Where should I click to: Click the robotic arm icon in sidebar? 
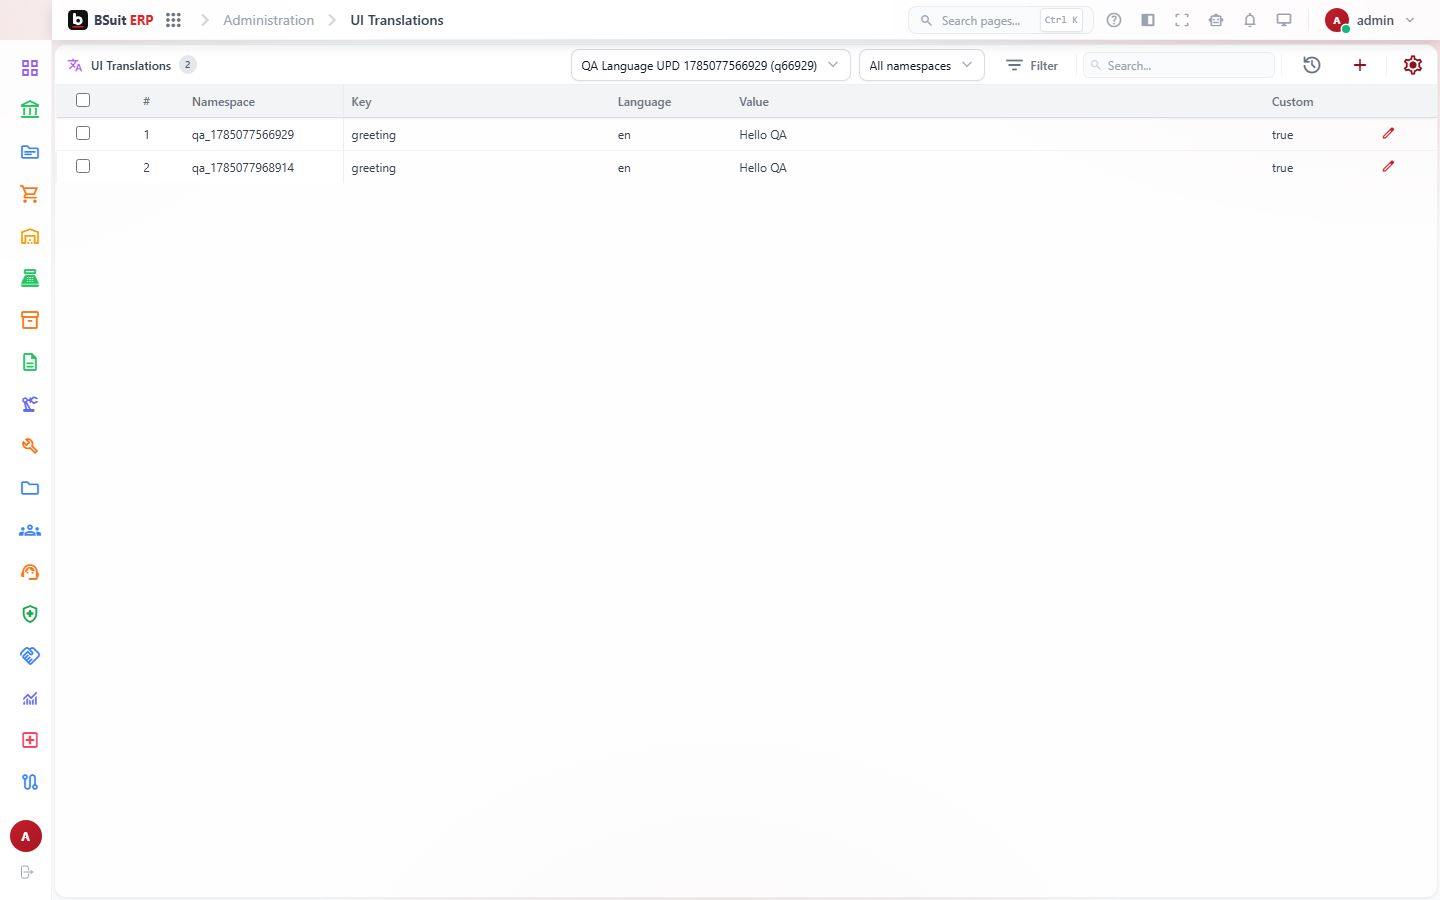[x=30, y=404]
